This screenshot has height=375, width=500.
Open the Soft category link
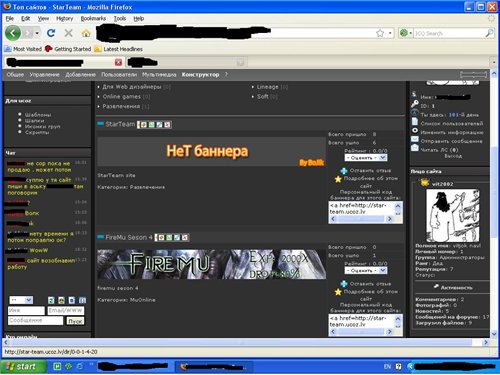click(x=263, y=96)
